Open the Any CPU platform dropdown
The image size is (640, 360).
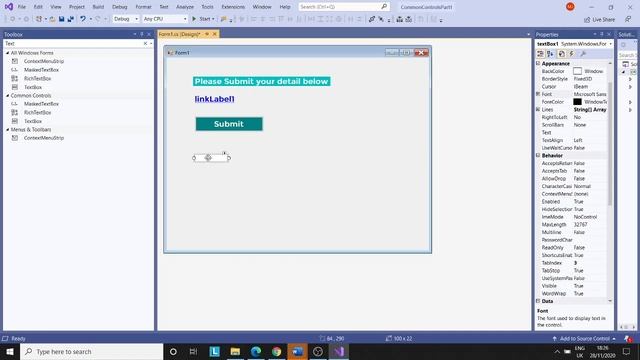pos(185,19)
